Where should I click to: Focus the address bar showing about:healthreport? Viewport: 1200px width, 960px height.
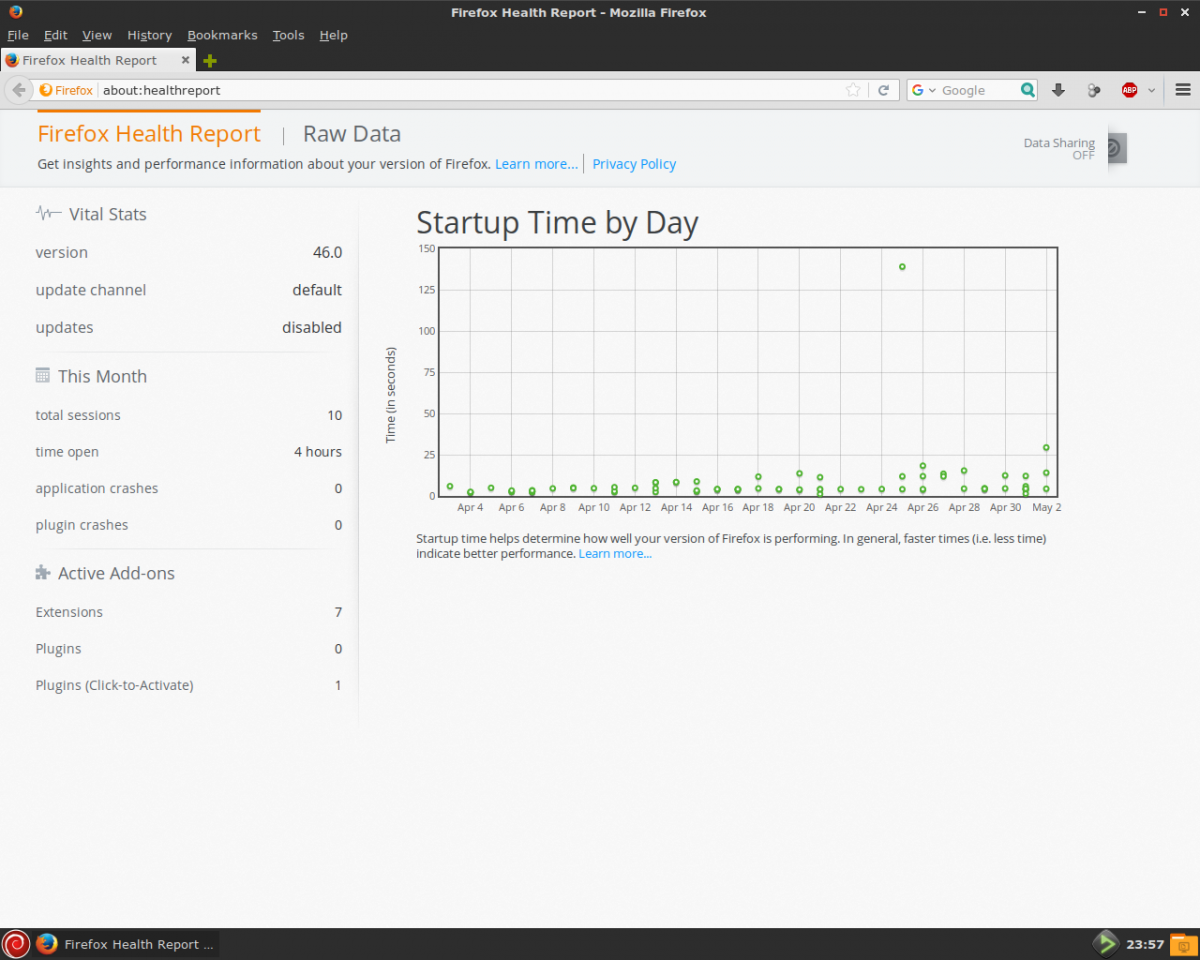(x=470, y=90)
